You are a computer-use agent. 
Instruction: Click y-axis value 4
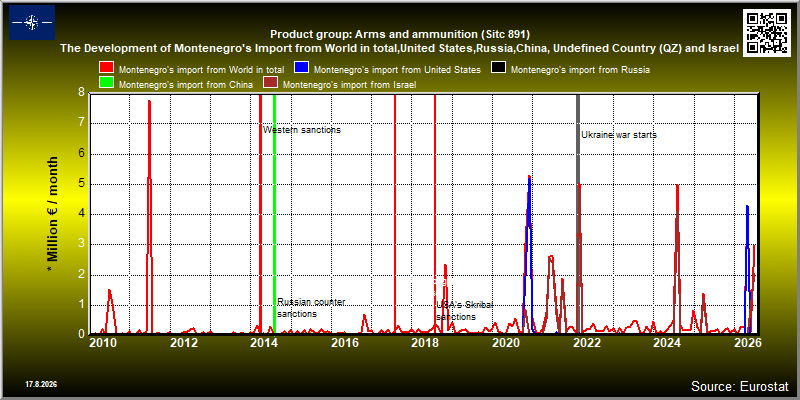[x=81, y=214]
